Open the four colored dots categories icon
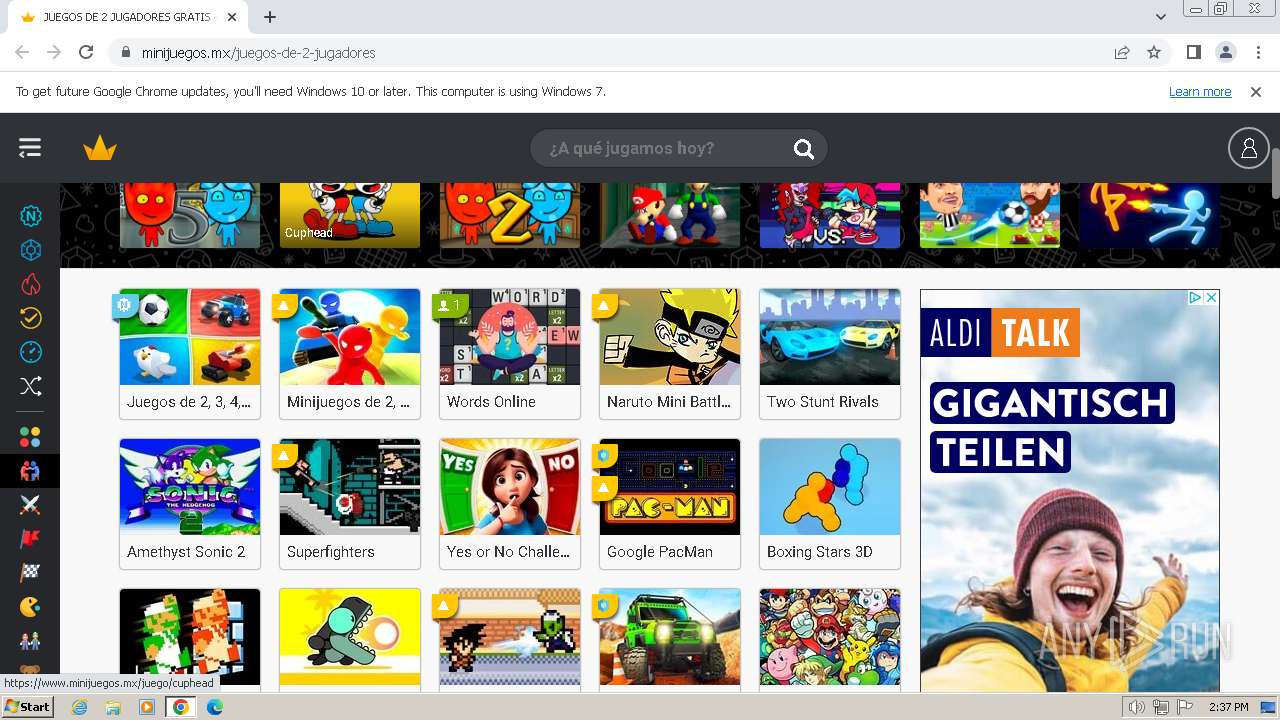 point(31,437)
